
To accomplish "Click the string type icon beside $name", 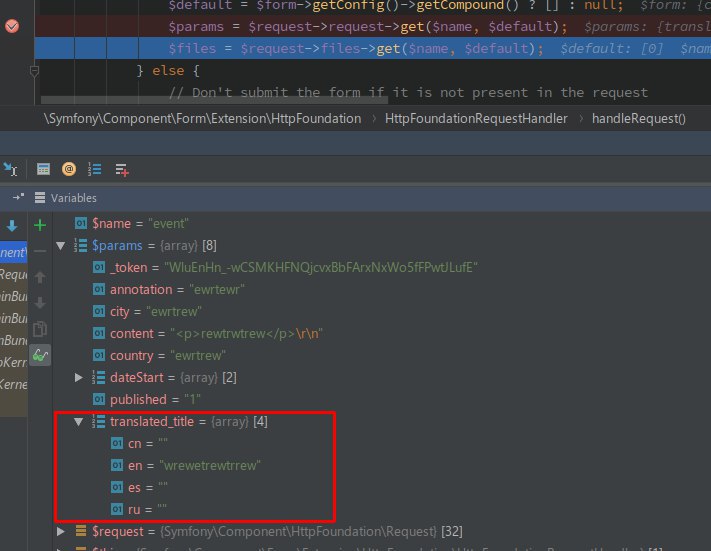I will click(81, 224).
